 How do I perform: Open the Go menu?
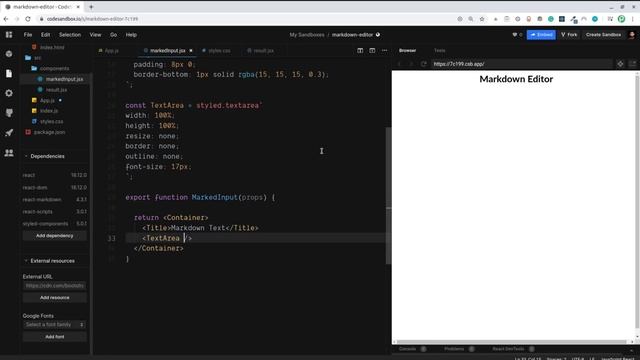pyautogui.click(x=113, y=35)
